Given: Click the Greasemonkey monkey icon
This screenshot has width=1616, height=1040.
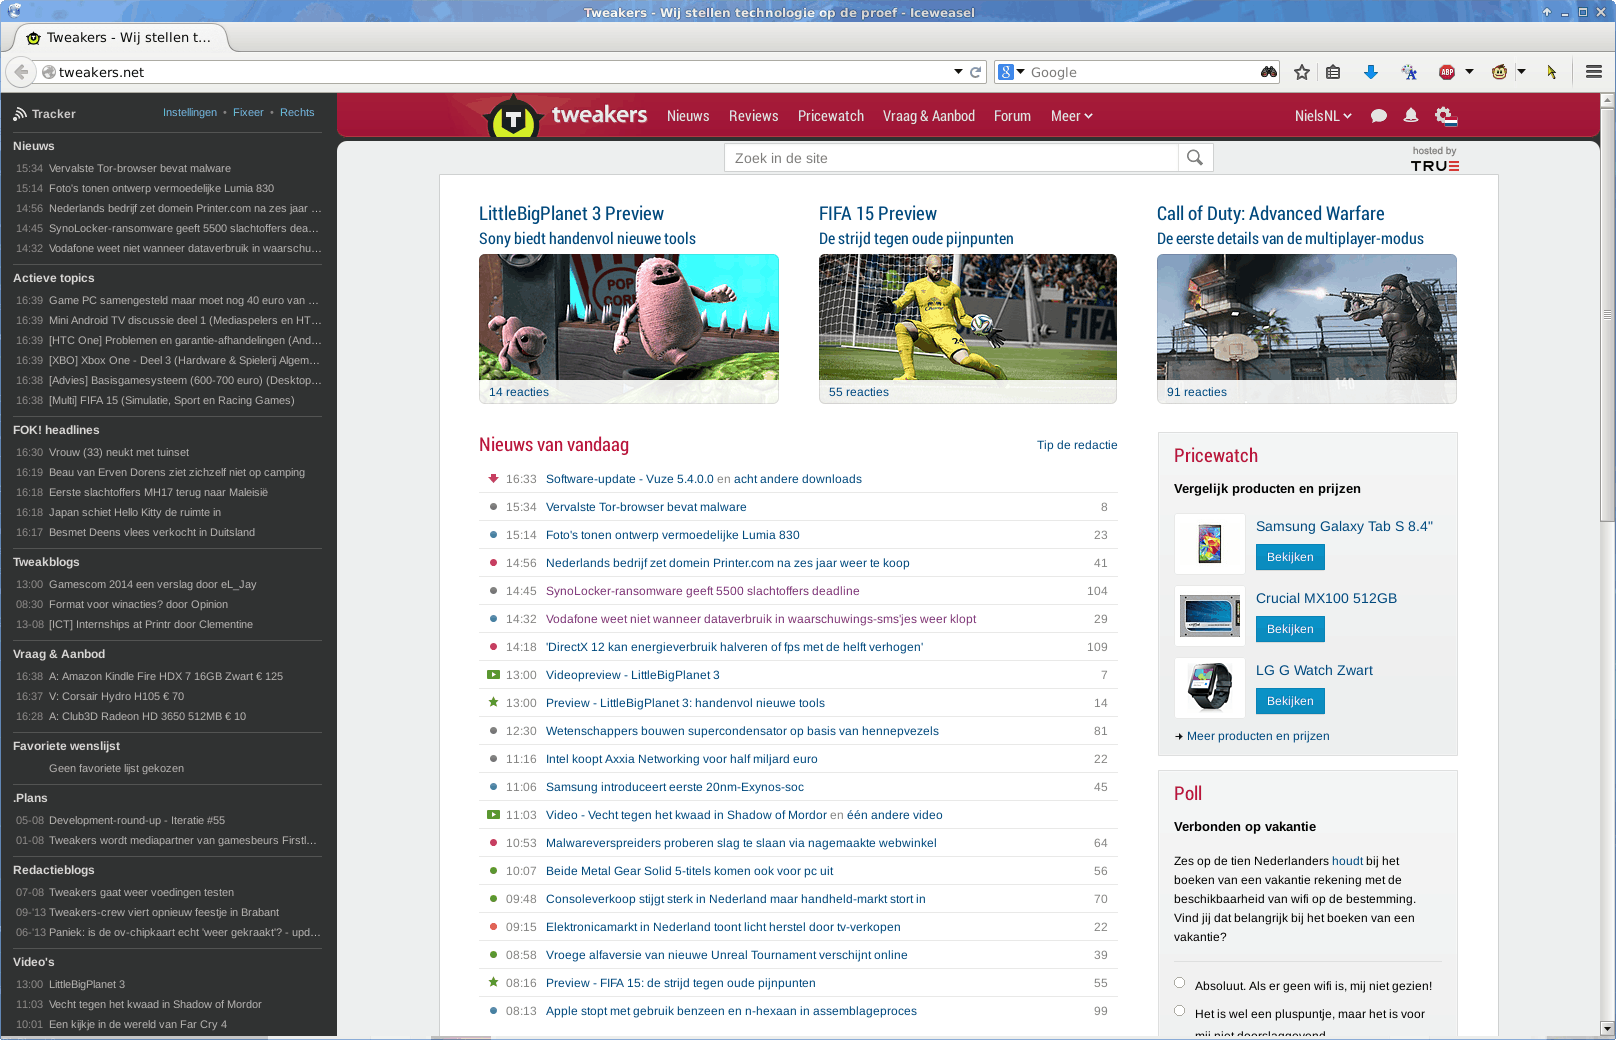Looking at the screenshot, I should click(x=1499, y=72).
